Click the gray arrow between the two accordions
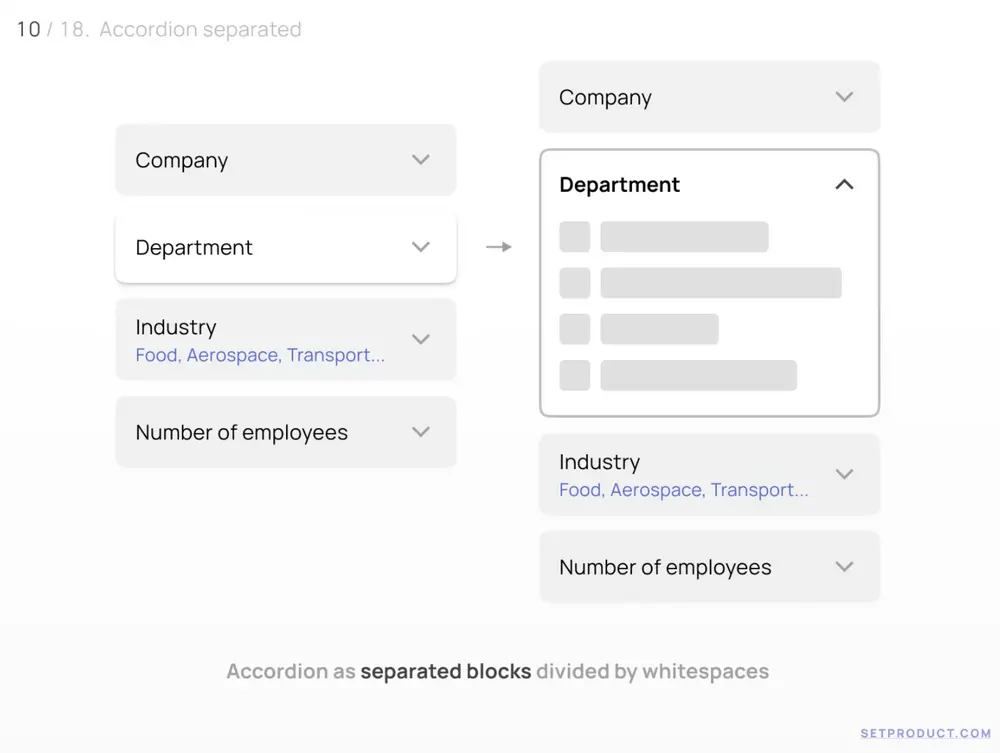Screen dimensions: 1000x753 498,247
